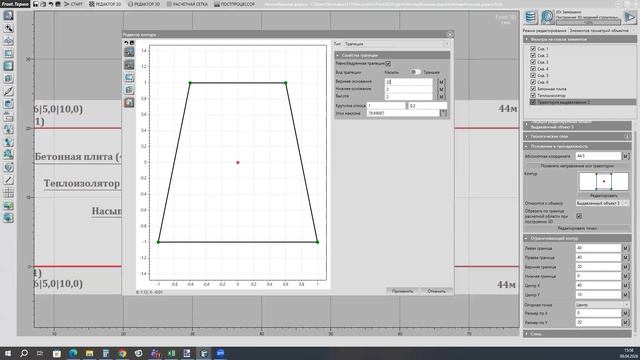
Task: Open Windows taskbar search
Action: coord(24,353)
